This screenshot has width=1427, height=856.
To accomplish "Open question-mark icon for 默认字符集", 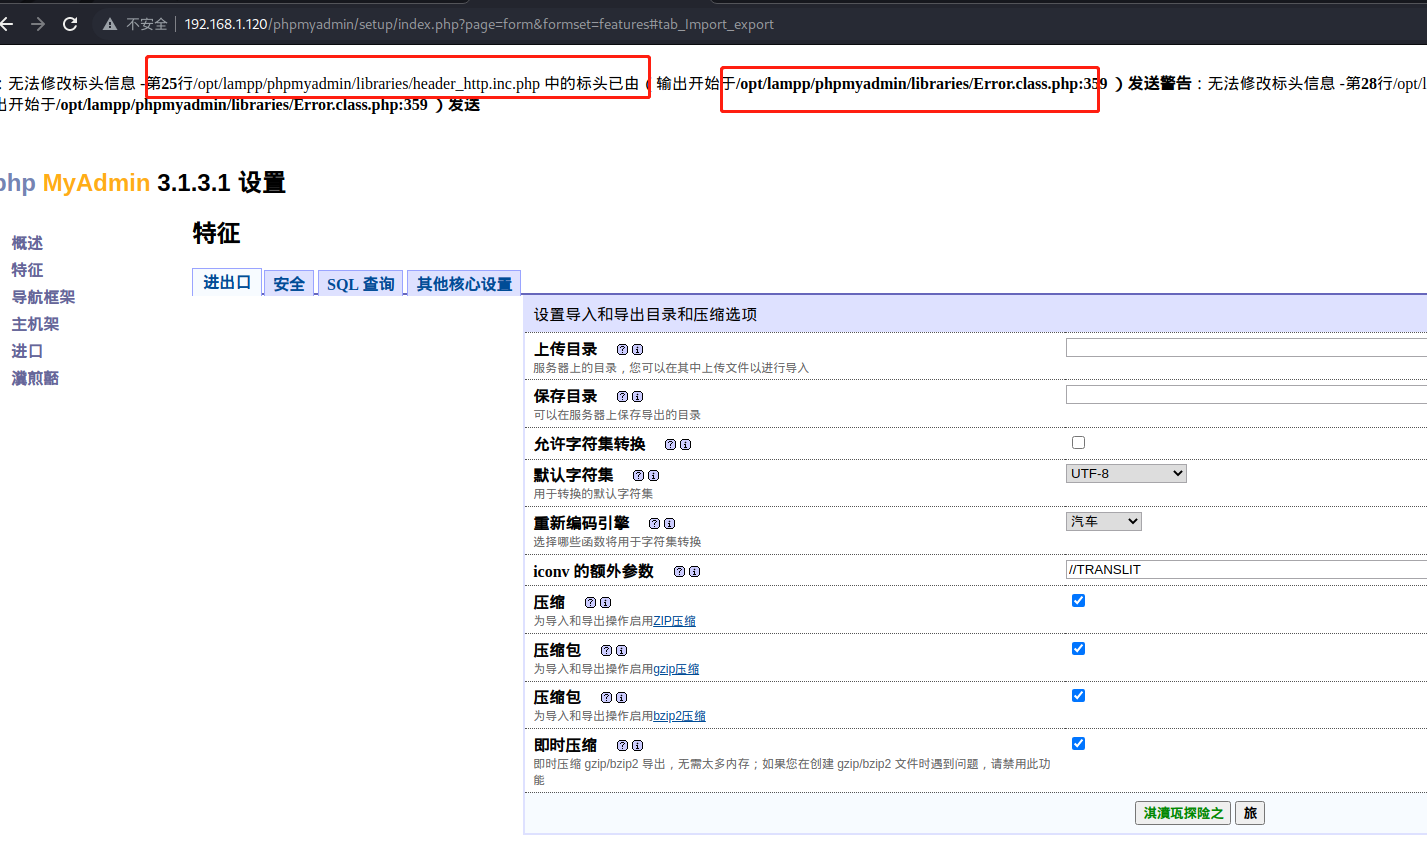I will pyautogui.click(x=638, y=476).
